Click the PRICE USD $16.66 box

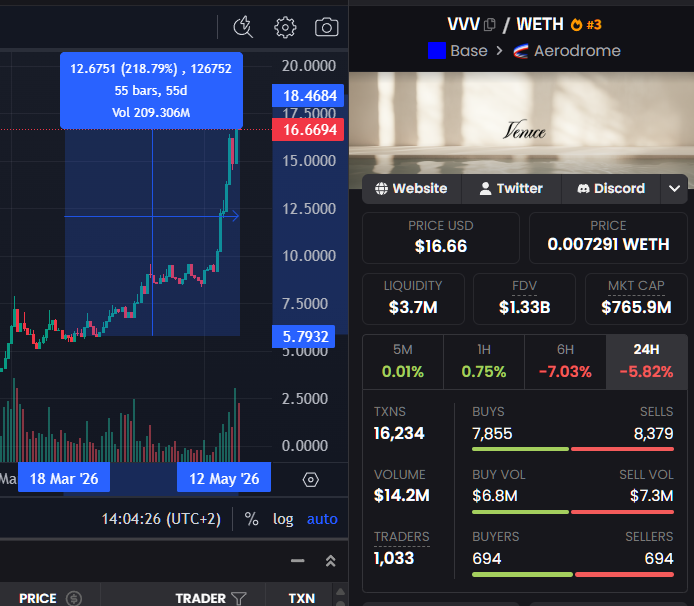pos(441,238)
